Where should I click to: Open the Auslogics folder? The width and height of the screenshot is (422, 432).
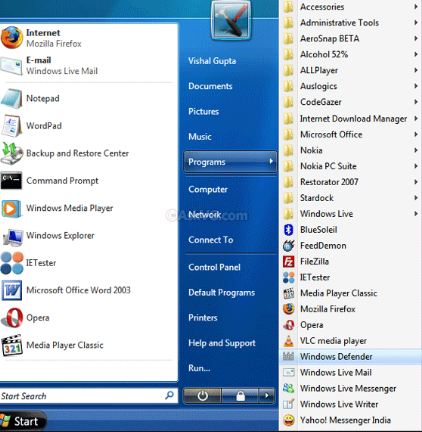point(349,86)
